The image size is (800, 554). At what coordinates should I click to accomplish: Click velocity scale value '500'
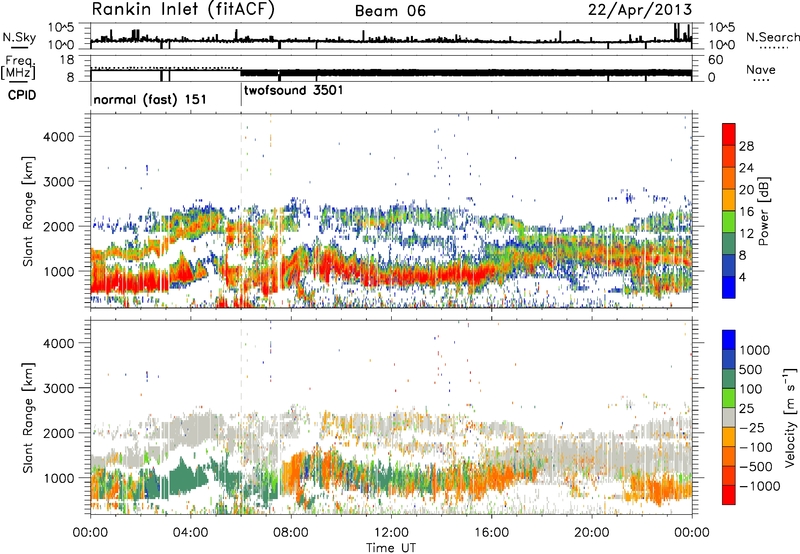pyautogui.click(x=751, y=369)
